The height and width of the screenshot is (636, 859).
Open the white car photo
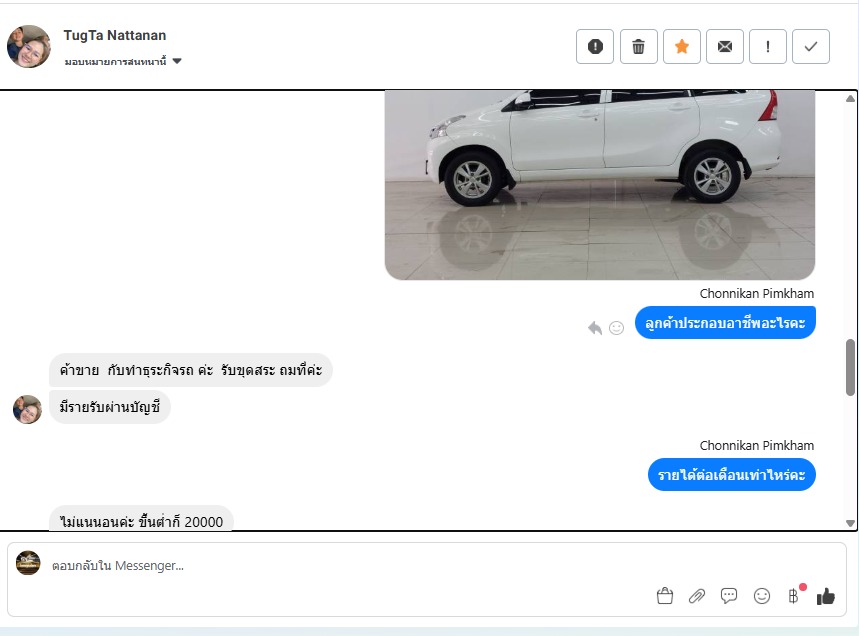(x=600, y=185)
